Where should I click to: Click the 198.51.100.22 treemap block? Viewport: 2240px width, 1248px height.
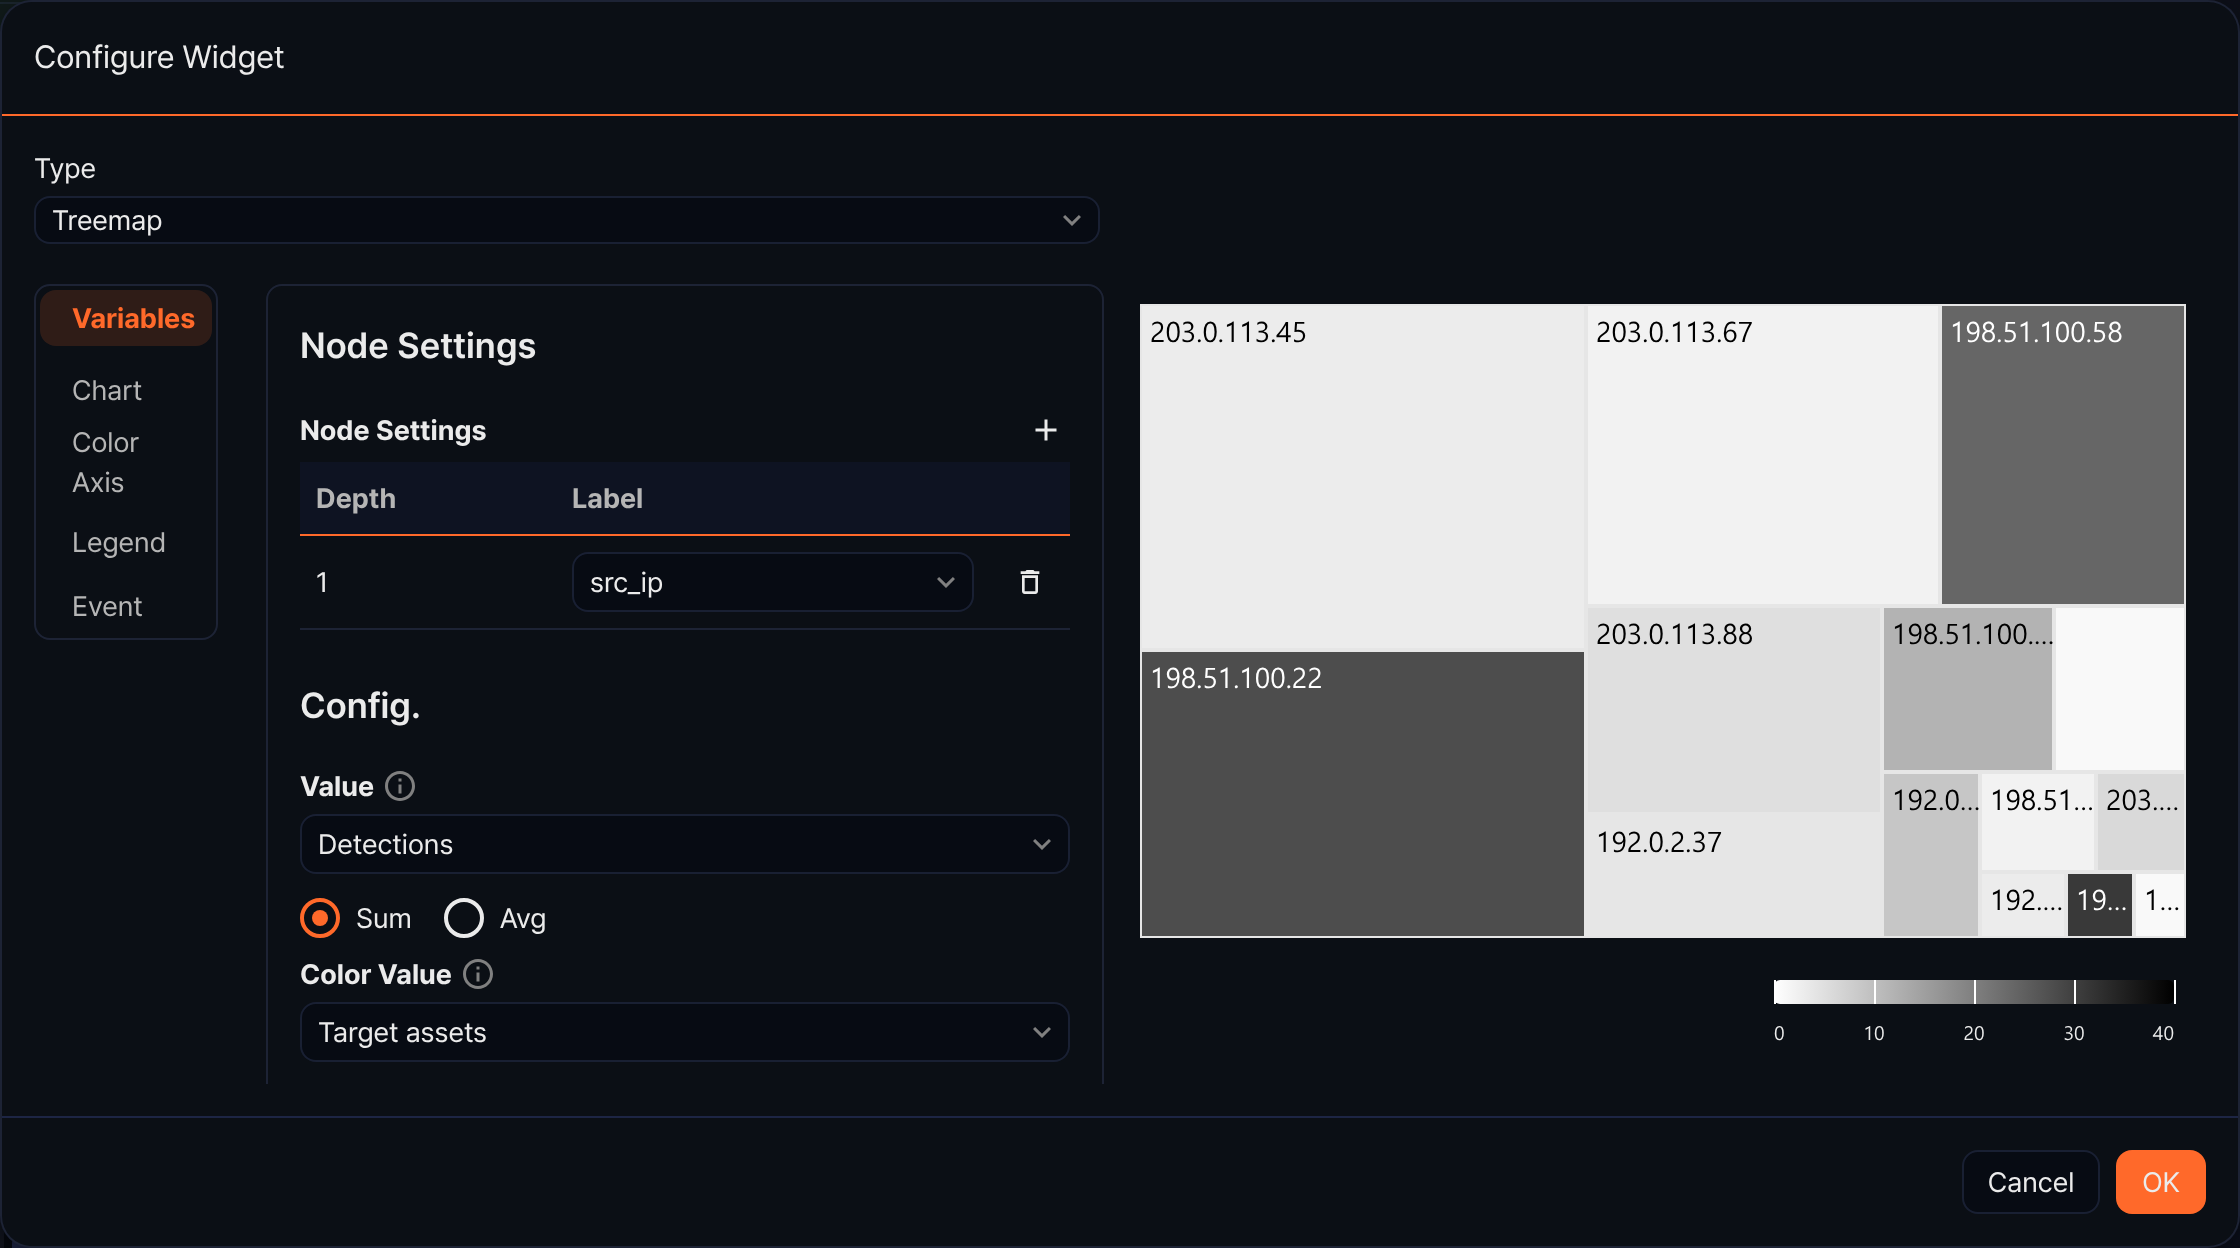point(1362,794)
